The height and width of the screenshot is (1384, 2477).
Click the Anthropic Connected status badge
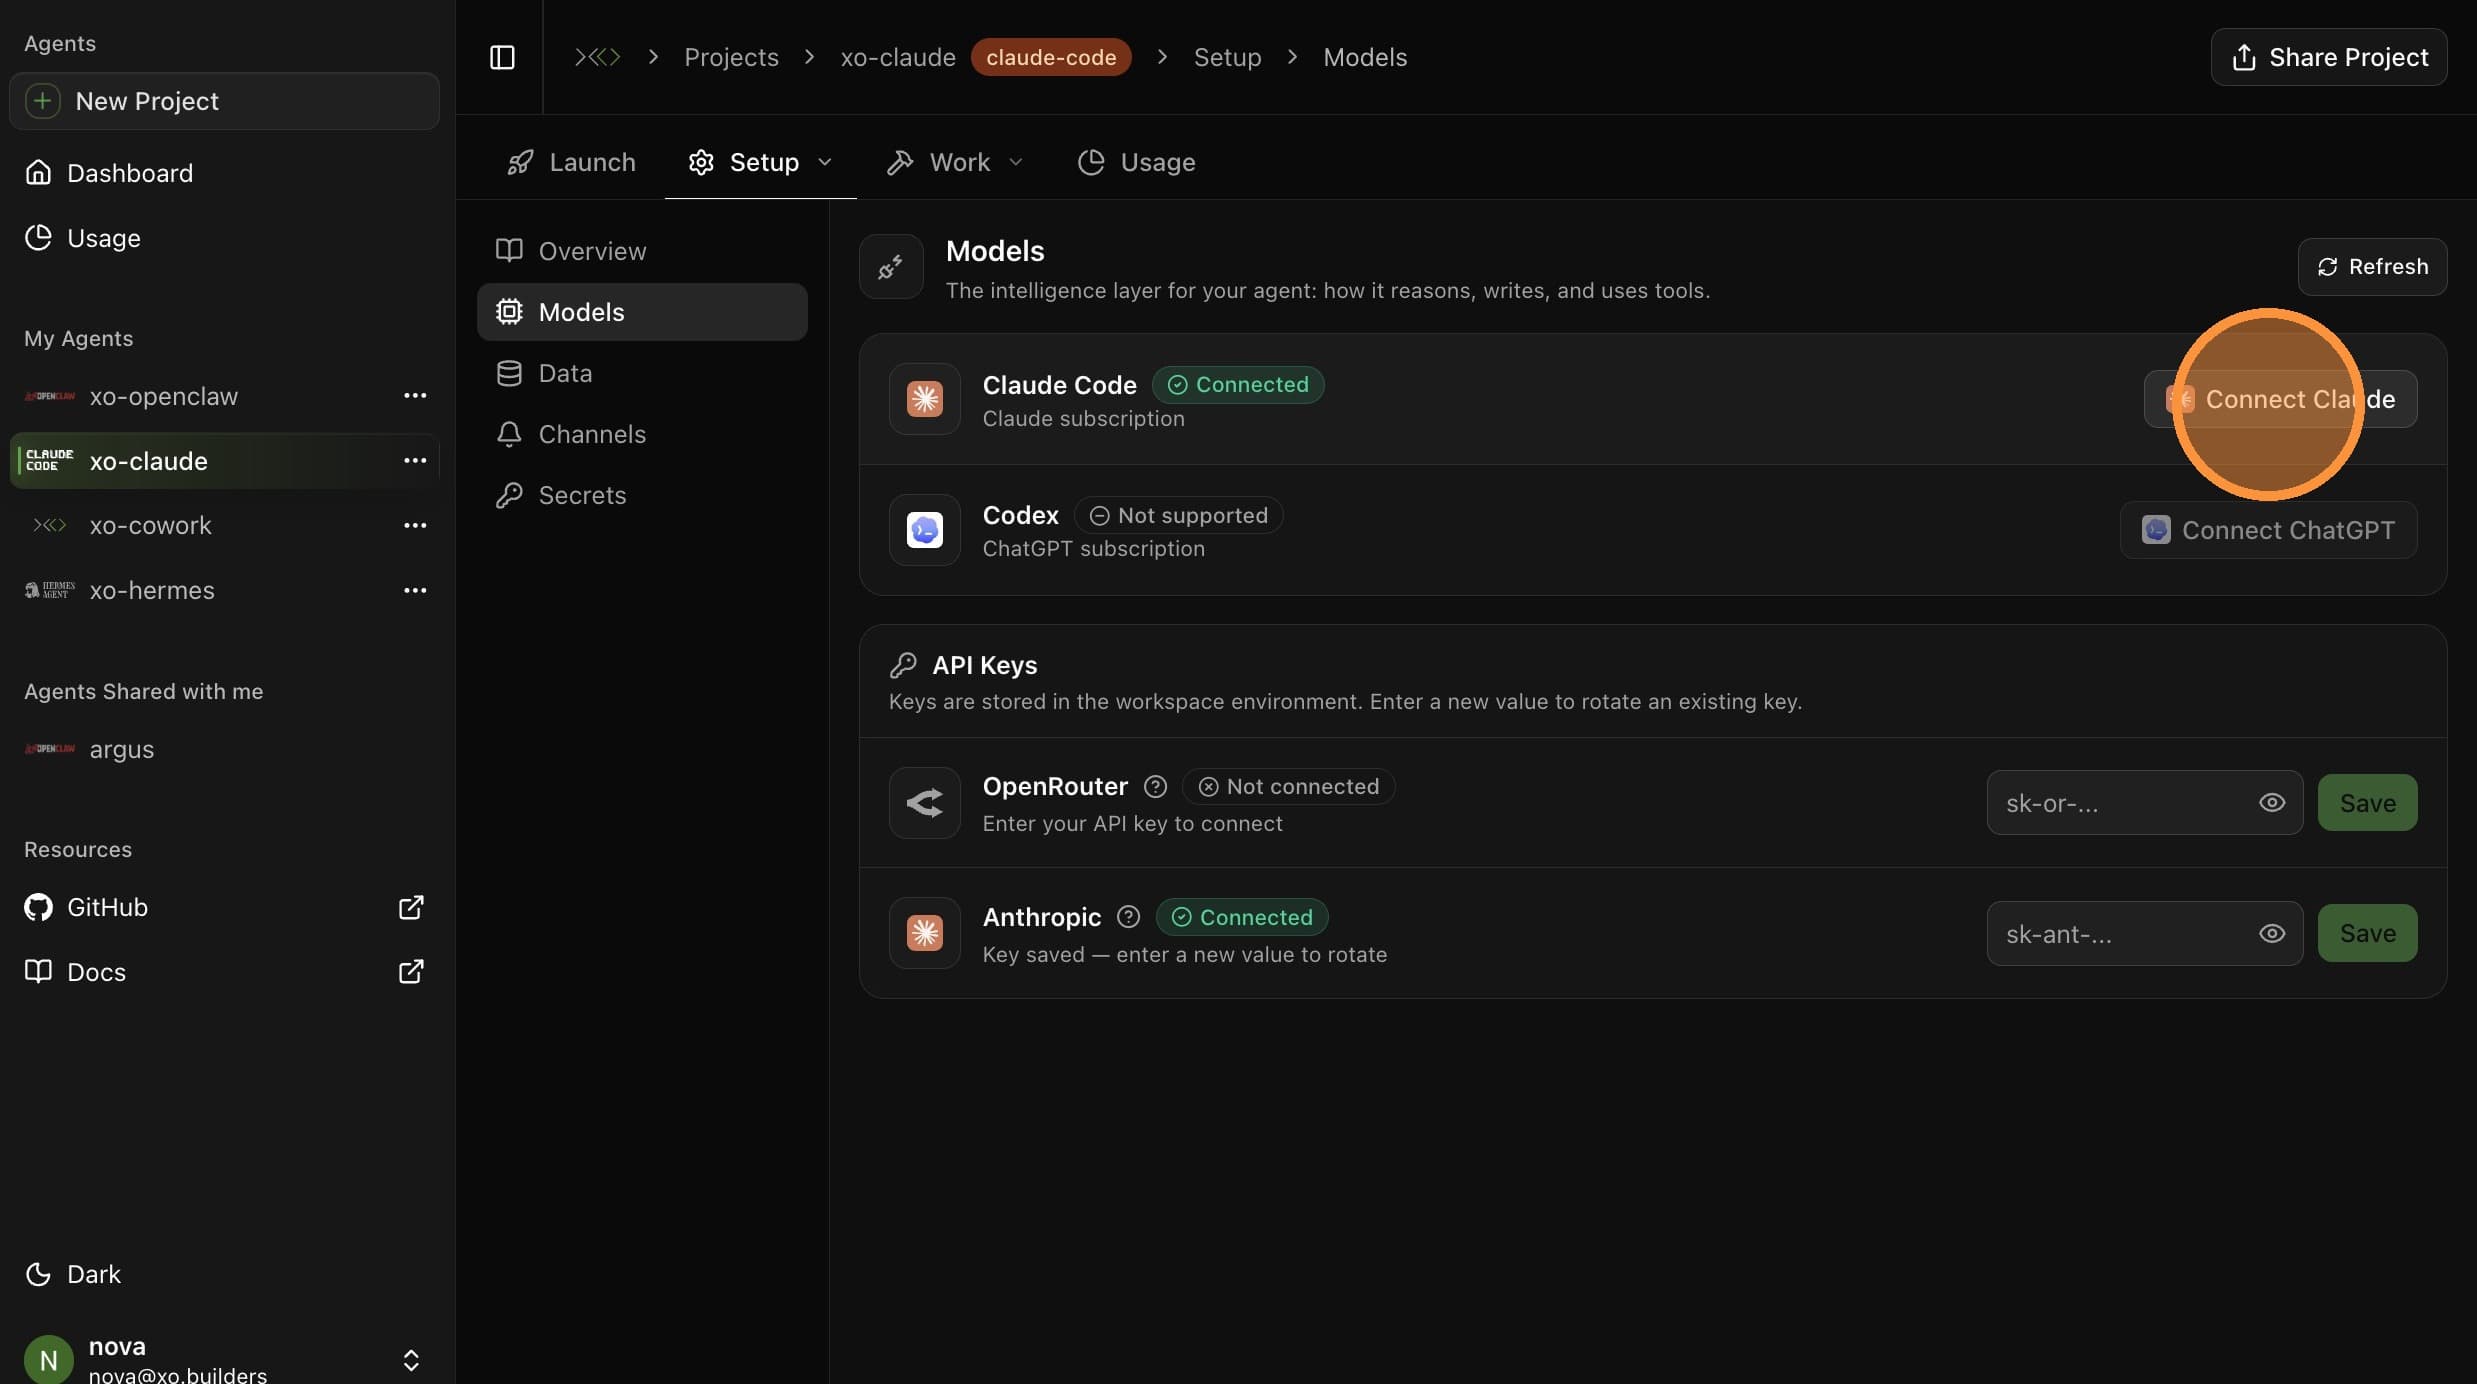pos(1242,917)
